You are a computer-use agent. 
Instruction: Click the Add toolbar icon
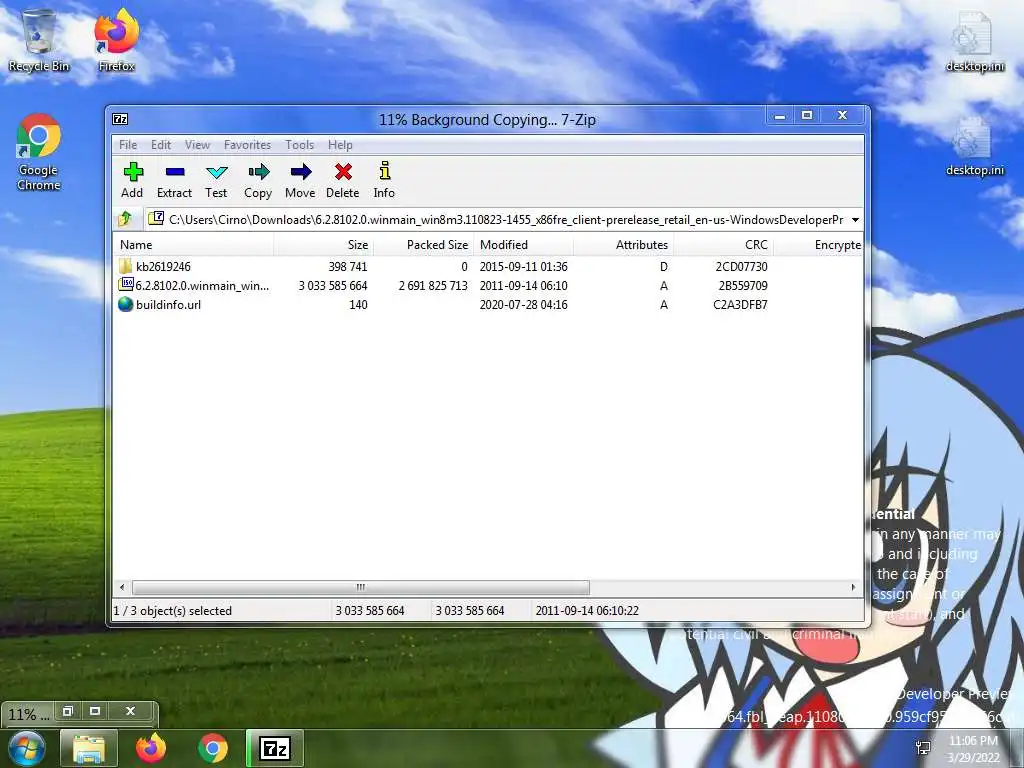[133, 172]
